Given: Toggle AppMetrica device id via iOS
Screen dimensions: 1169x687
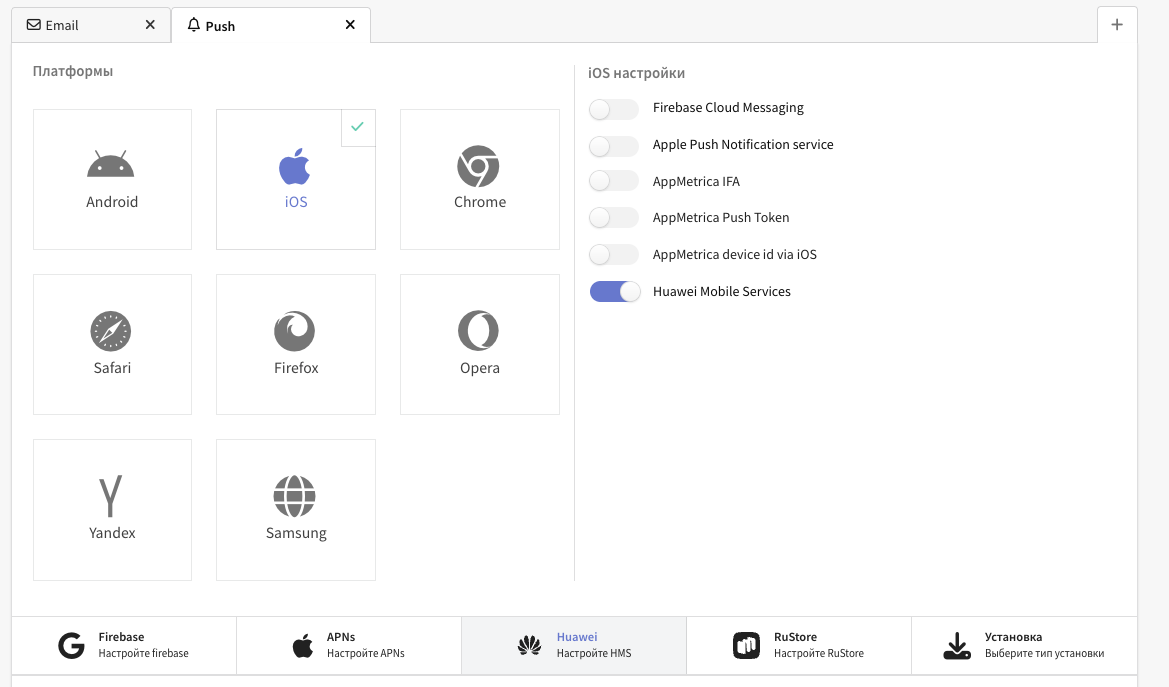Looking at the screenshot, I should tap(614, 255).
